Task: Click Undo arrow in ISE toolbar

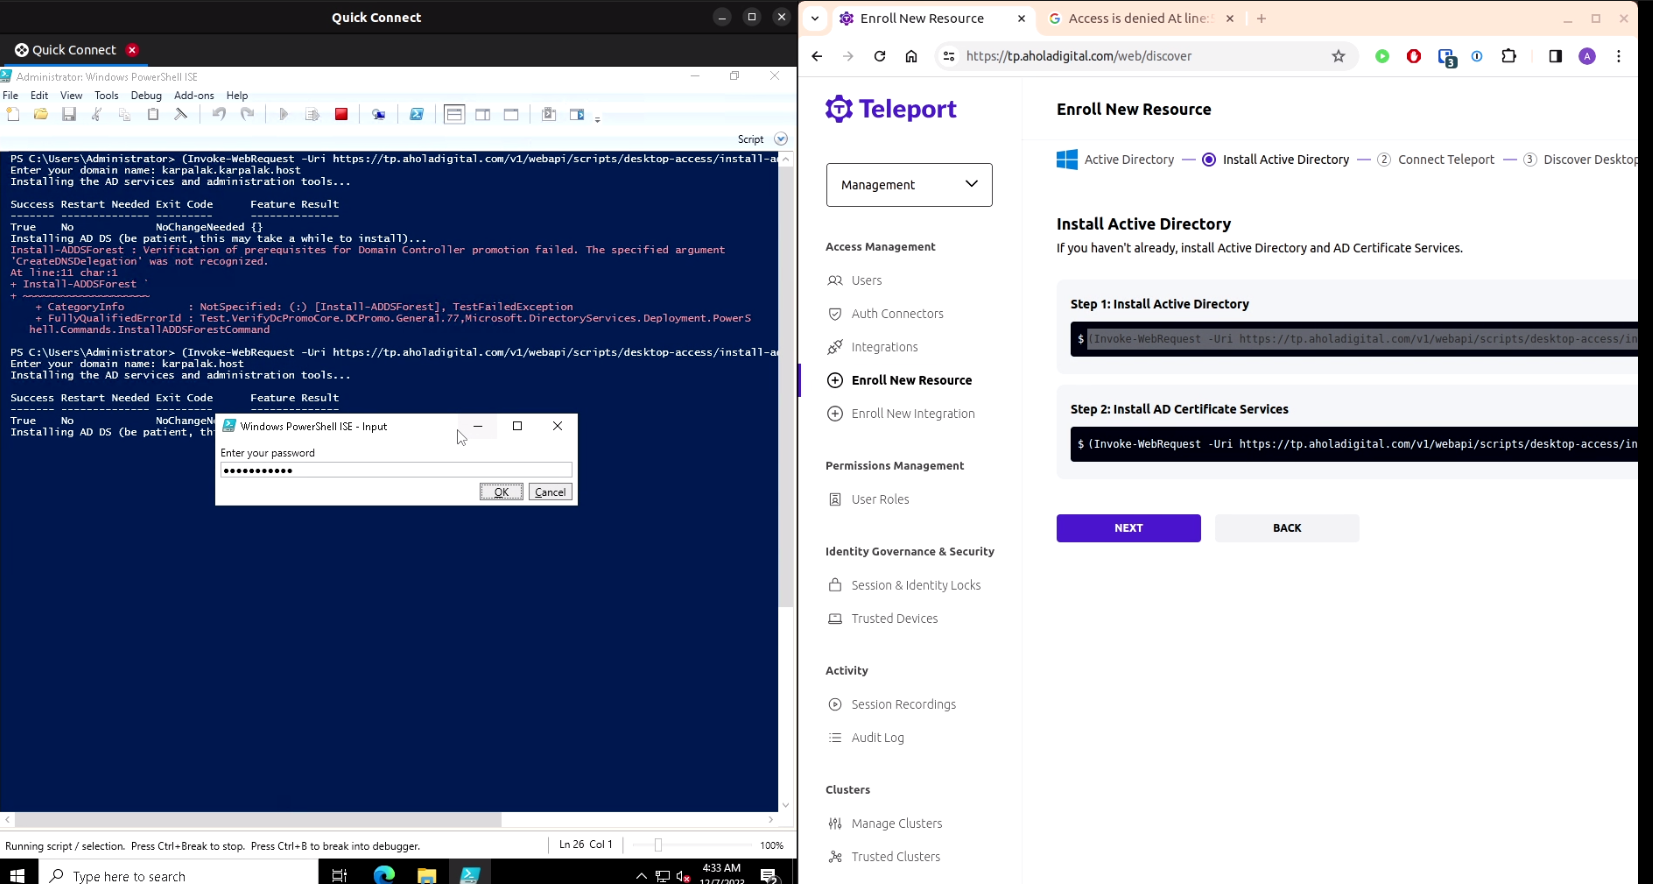Action: click(x=218, y=114)
